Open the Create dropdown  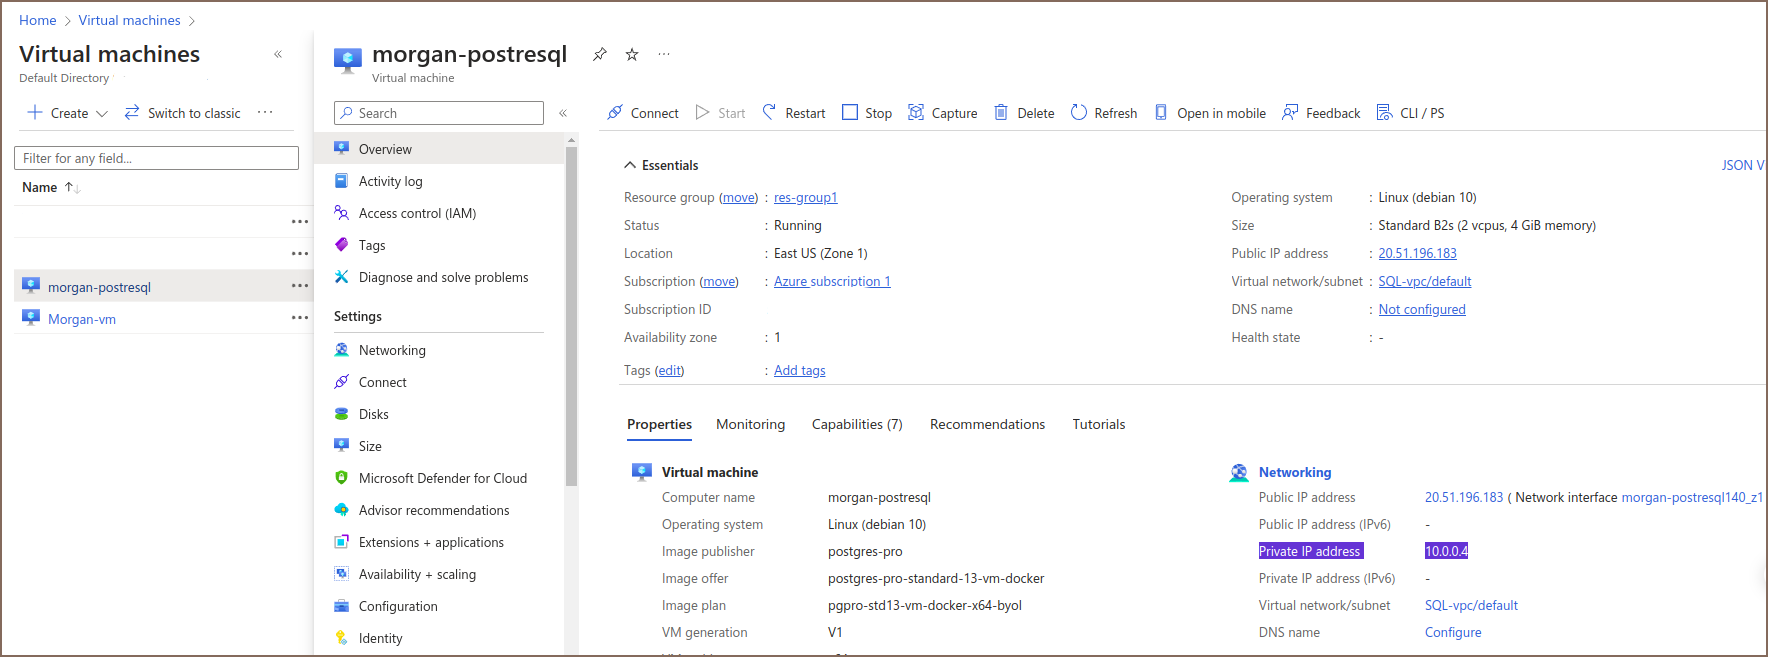click(67, 113)
